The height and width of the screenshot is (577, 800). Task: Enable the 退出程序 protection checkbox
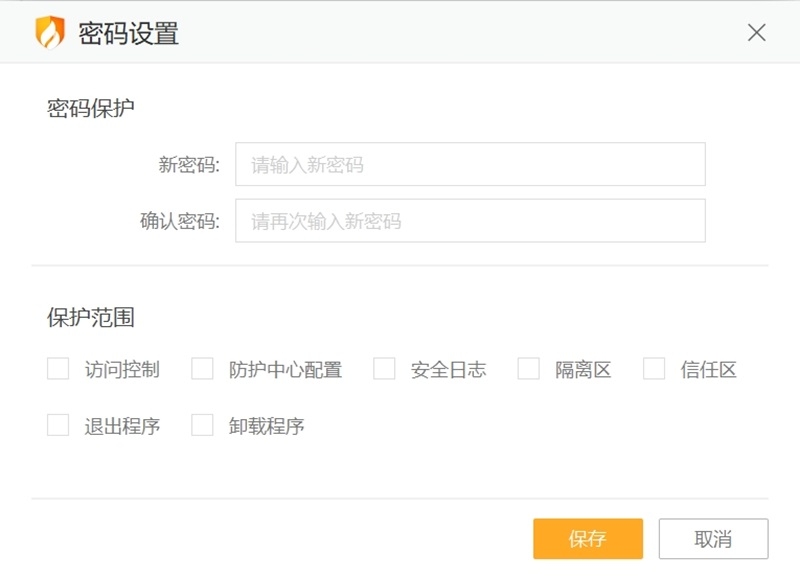coord(56,425)
